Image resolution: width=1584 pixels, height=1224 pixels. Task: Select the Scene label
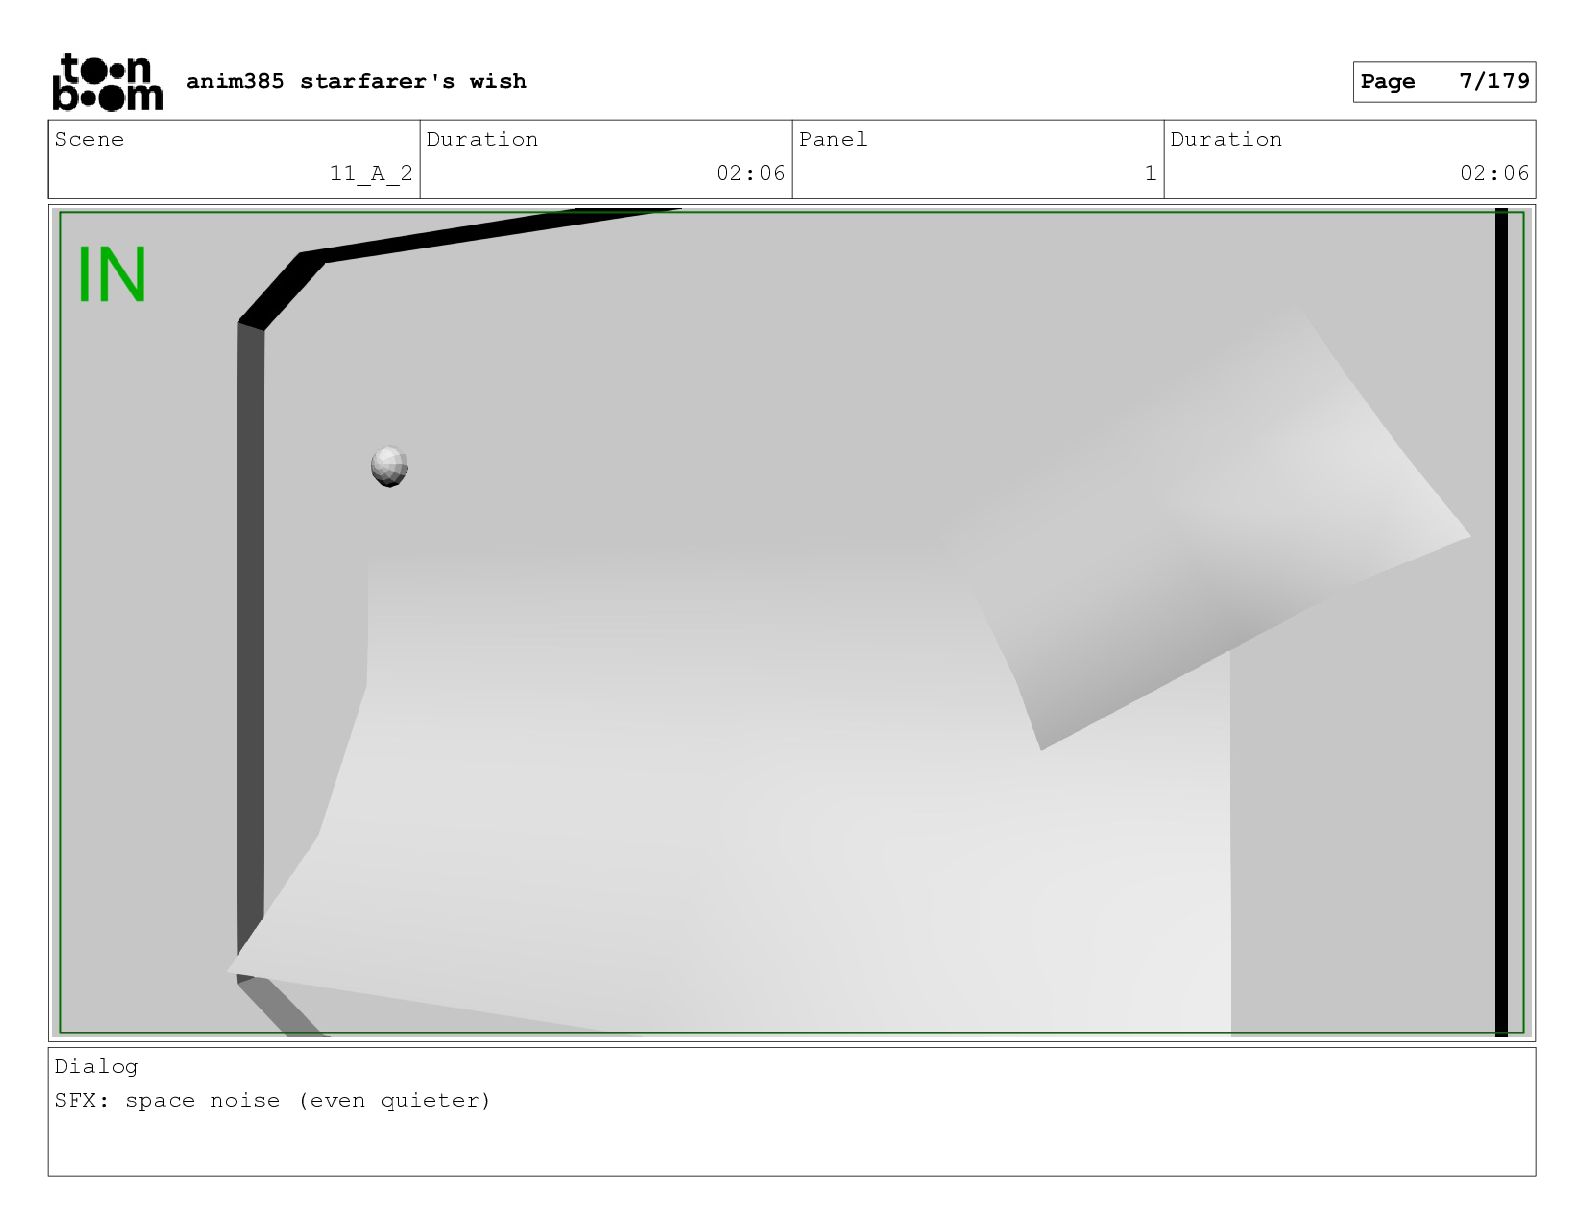click(x=89, y=140)
